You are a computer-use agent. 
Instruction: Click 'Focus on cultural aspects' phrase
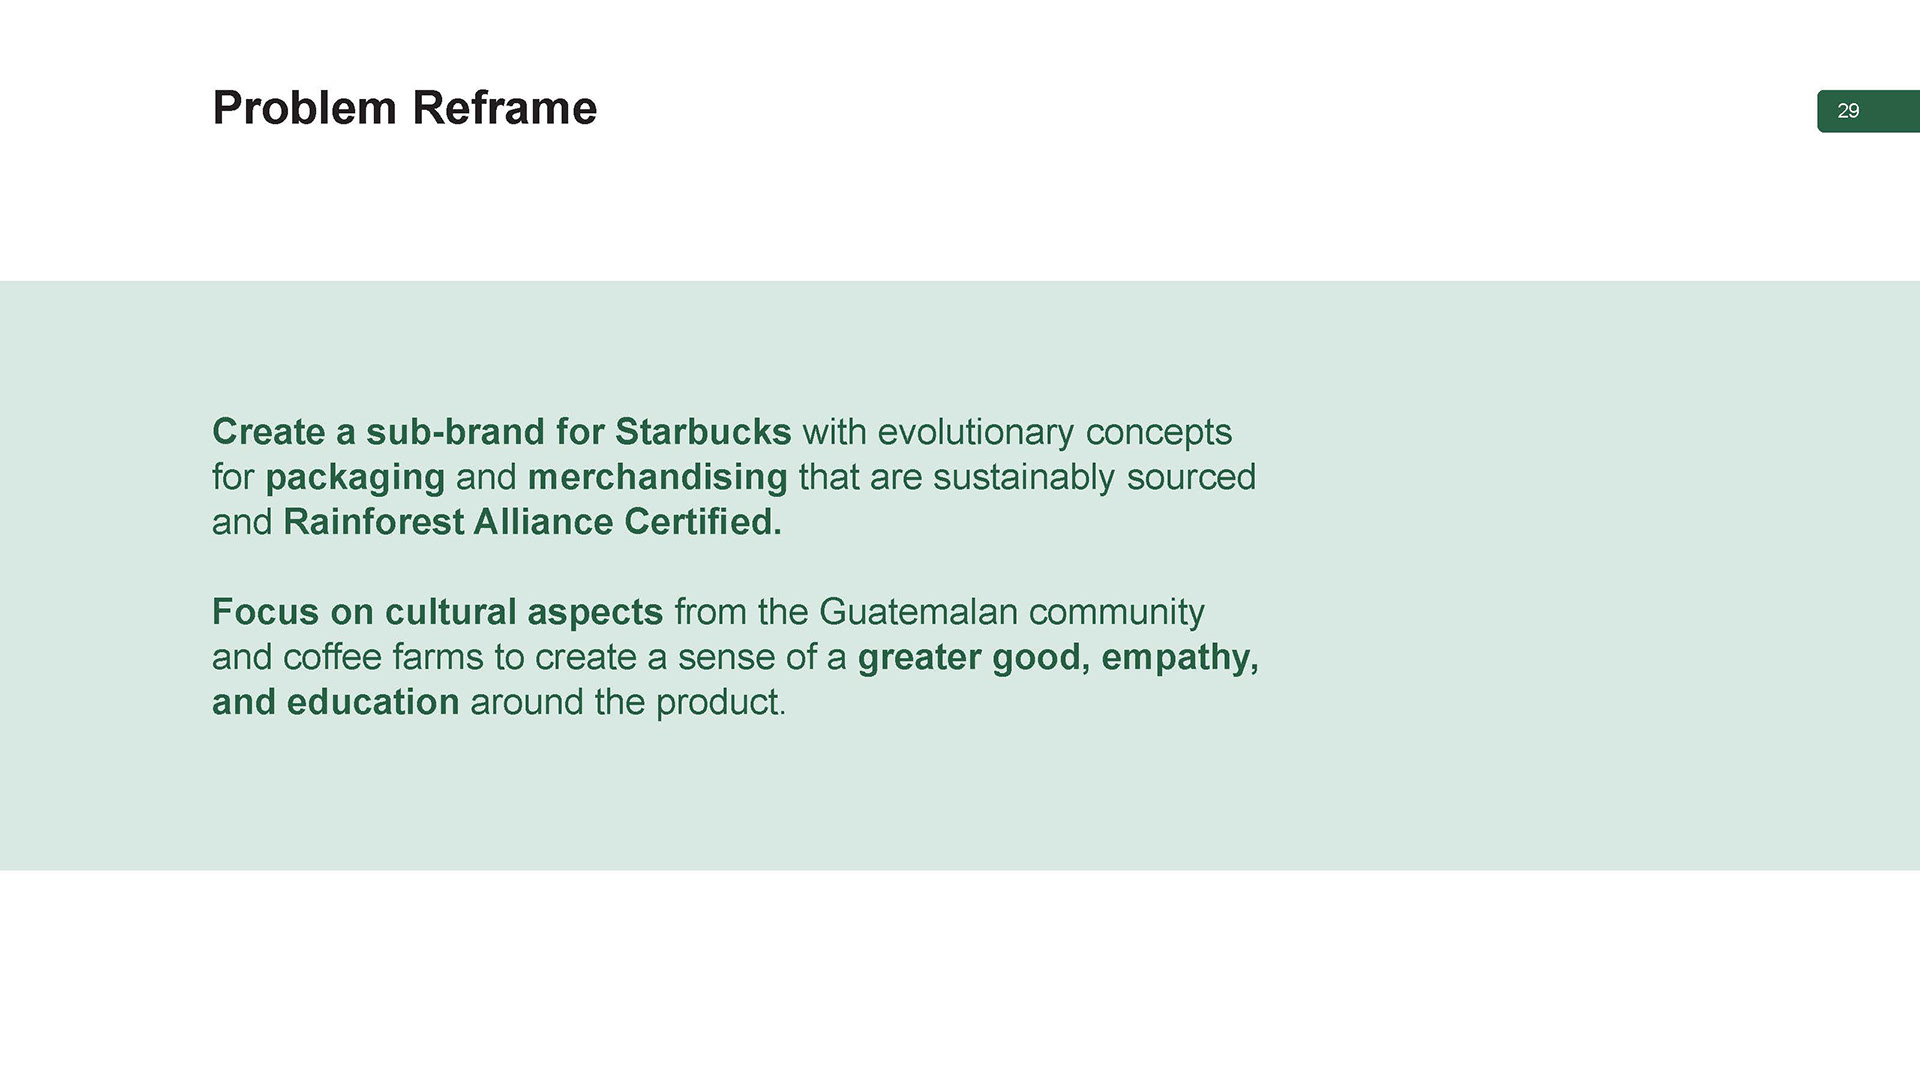tap(438, 612)
